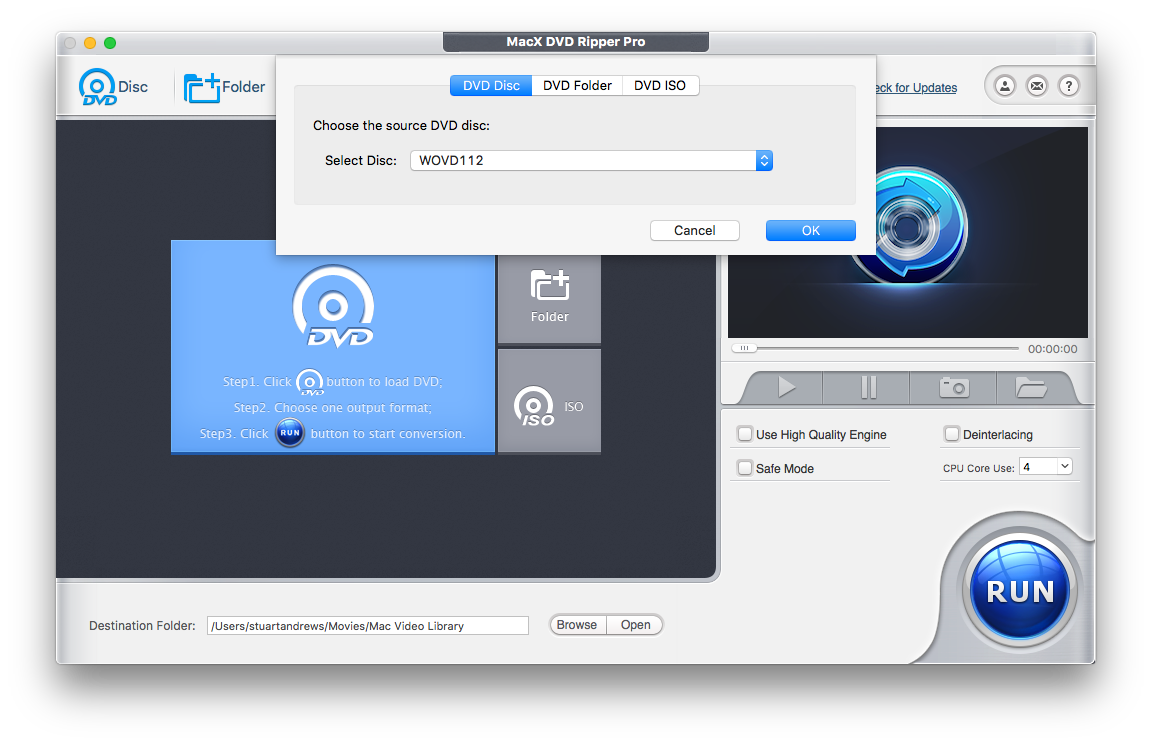1152x744 pixels.
Task: Toggle the Deinterlacing checkbox
Action: pyautogui.click(x=952, y=434)
